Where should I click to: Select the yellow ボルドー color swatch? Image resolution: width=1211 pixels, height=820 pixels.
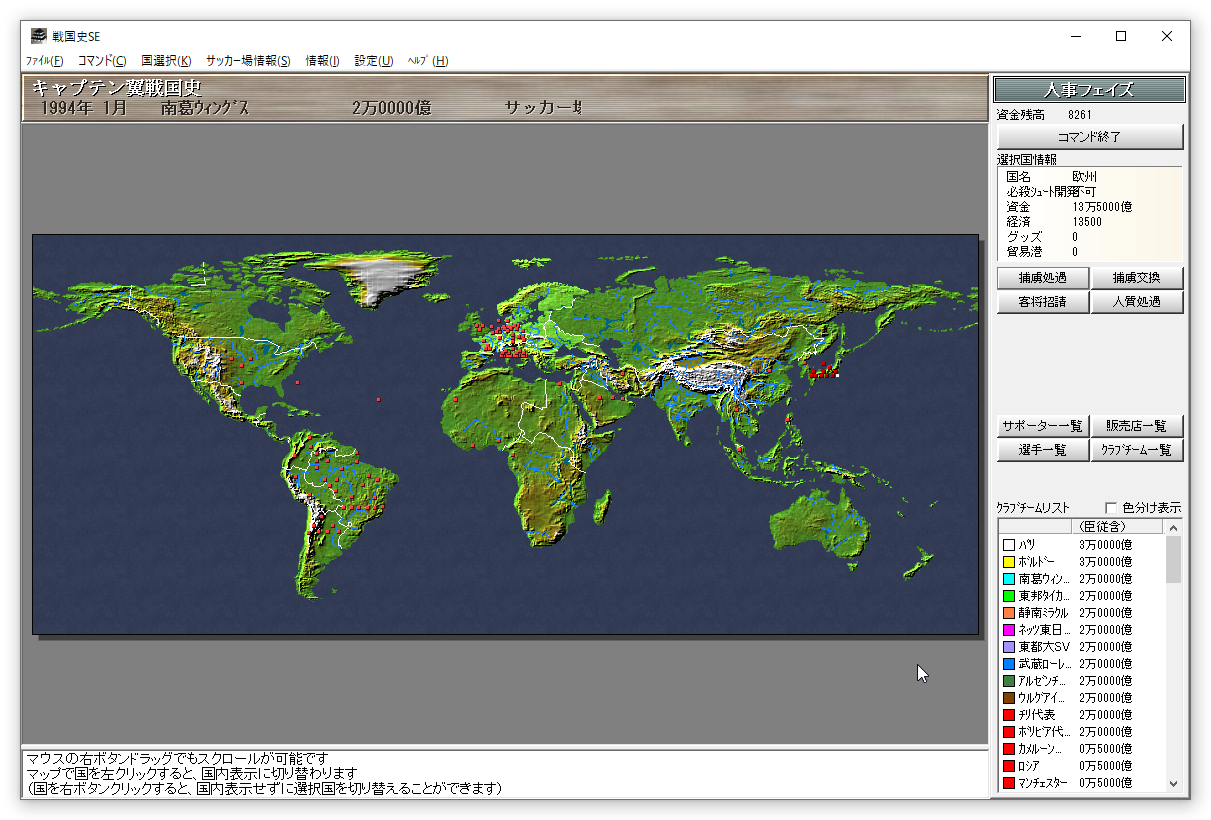click(x=1009, y=562)
